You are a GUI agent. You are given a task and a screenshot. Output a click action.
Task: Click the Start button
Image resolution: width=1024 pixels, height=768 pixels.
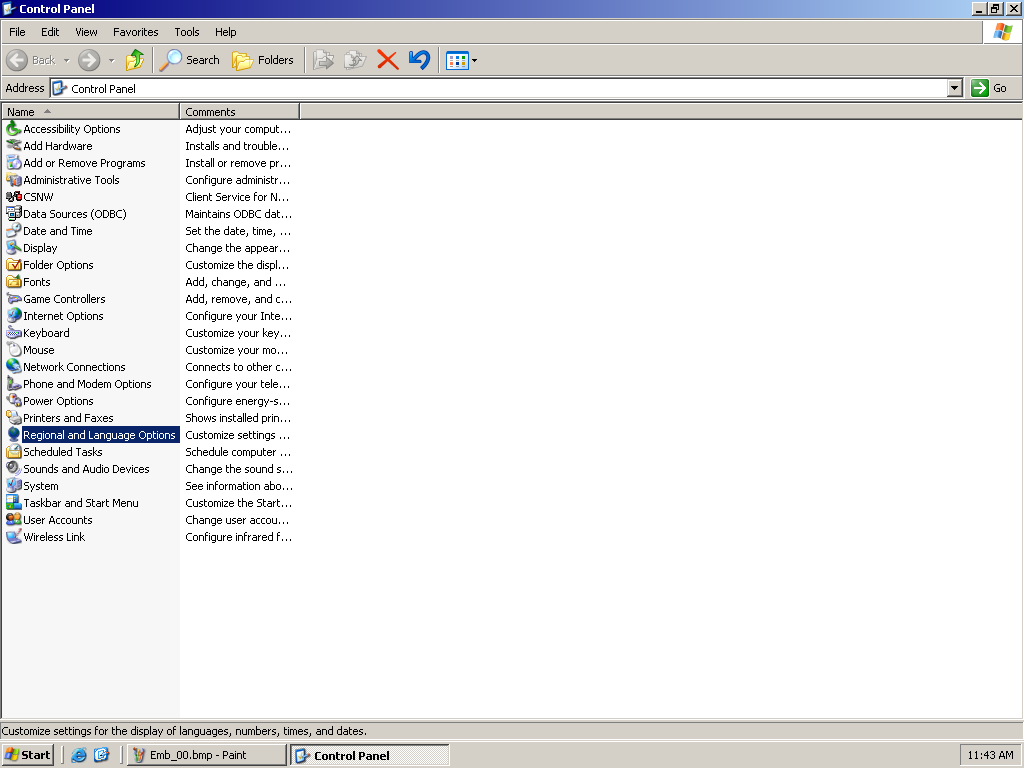[x=27, y=755]
